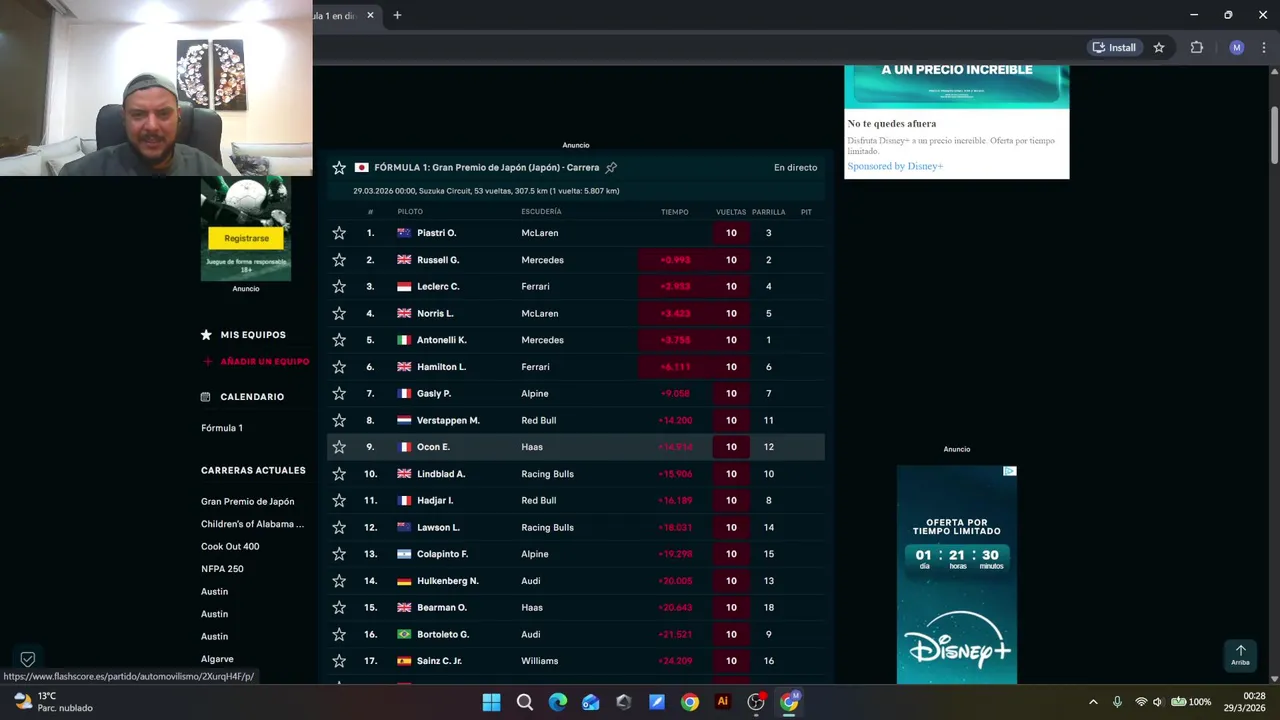Toggle favorite star for Piastri O.
This screenshot has height=720, width=1280.
pos(339,233)
